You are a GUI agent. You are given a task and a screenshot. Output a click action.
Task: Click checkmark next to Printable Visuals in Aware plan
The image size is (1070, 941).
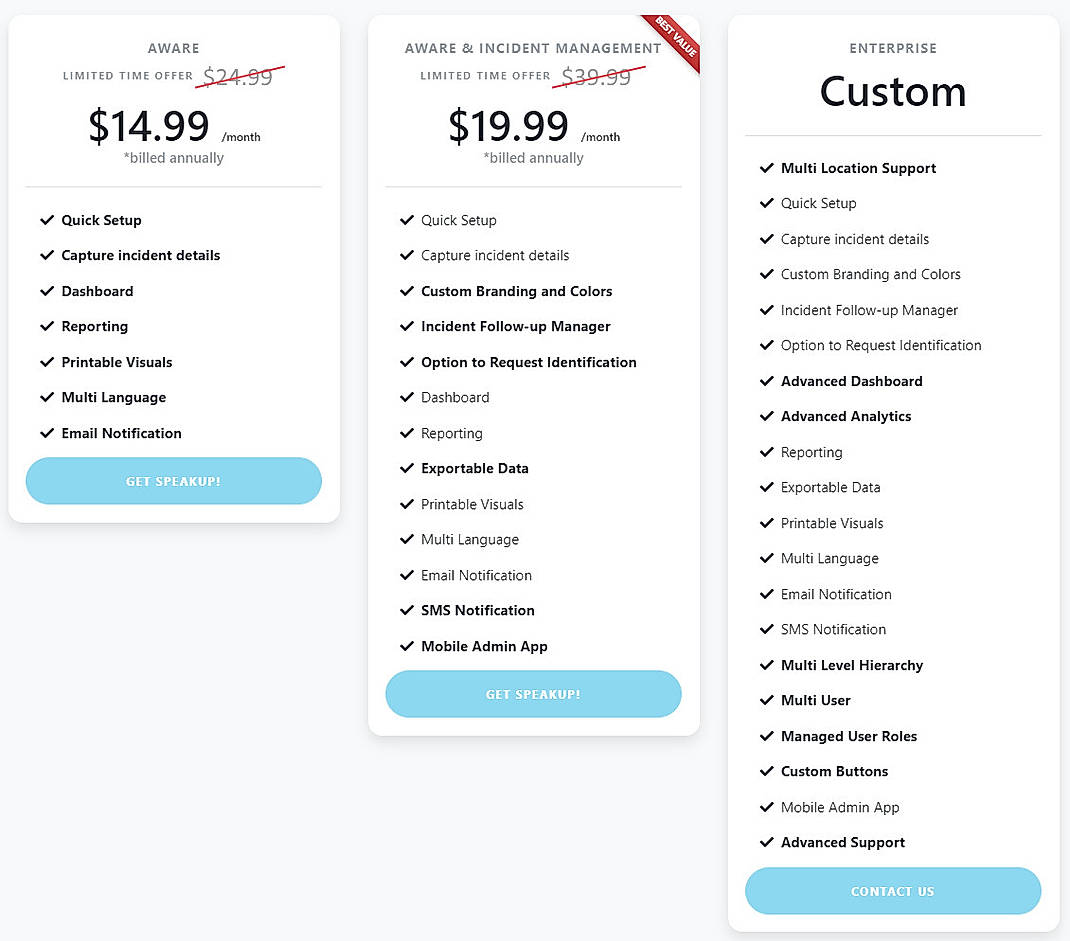[47, 362]
